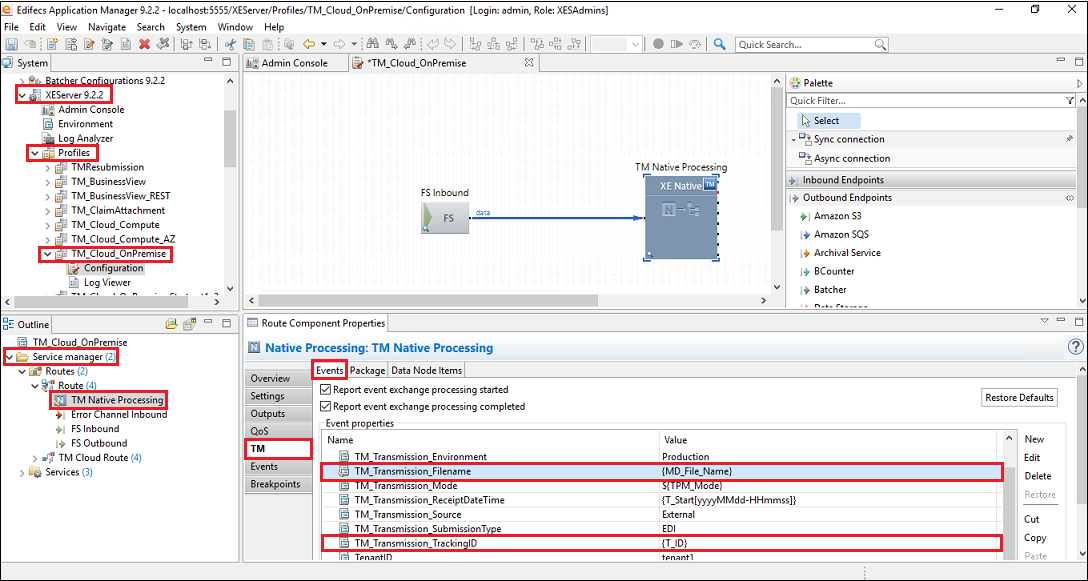This screenshot has width=1088, height=581.
Task: Click the Delete button
Action: pos(1037,476)
